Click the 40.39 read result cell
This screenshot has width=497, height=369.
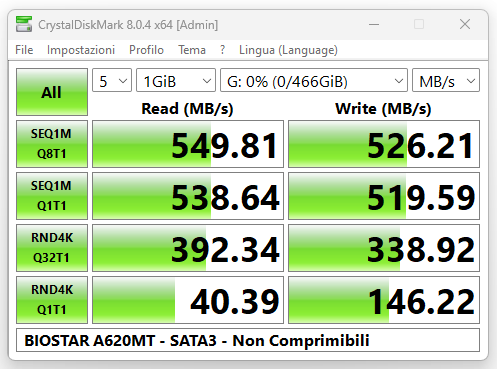pyautogui.click(x=188, y=300)
